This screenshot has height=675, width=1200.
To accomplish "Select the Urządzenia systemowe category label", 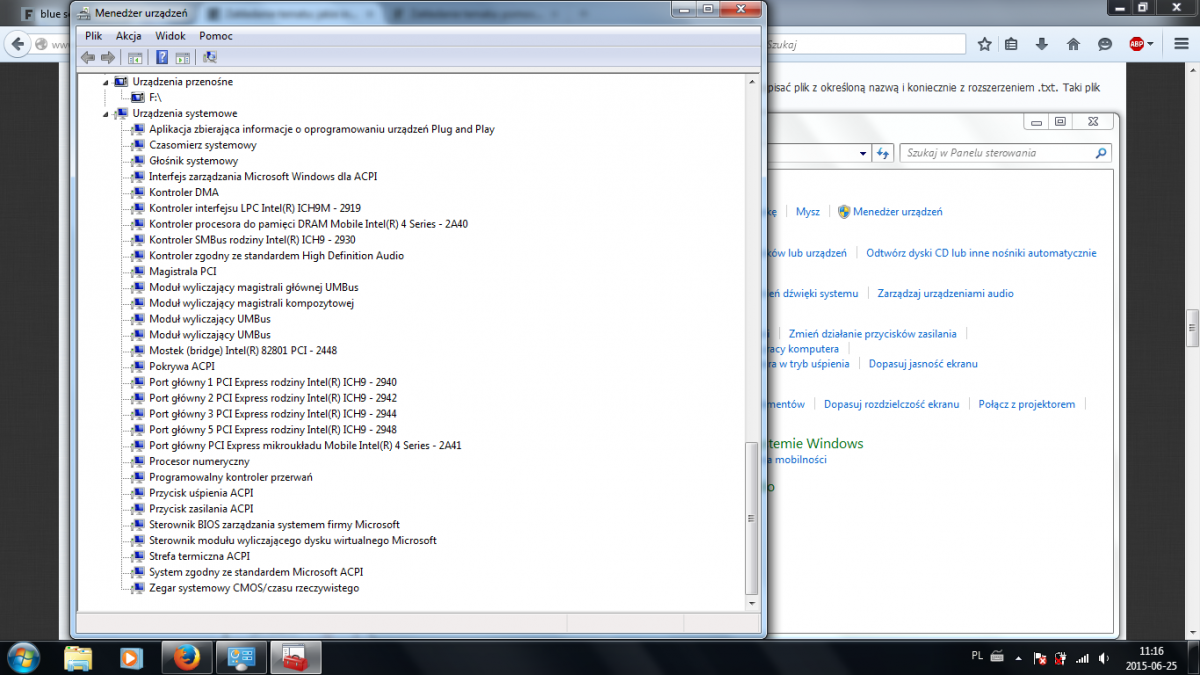I will pos(185,113).
